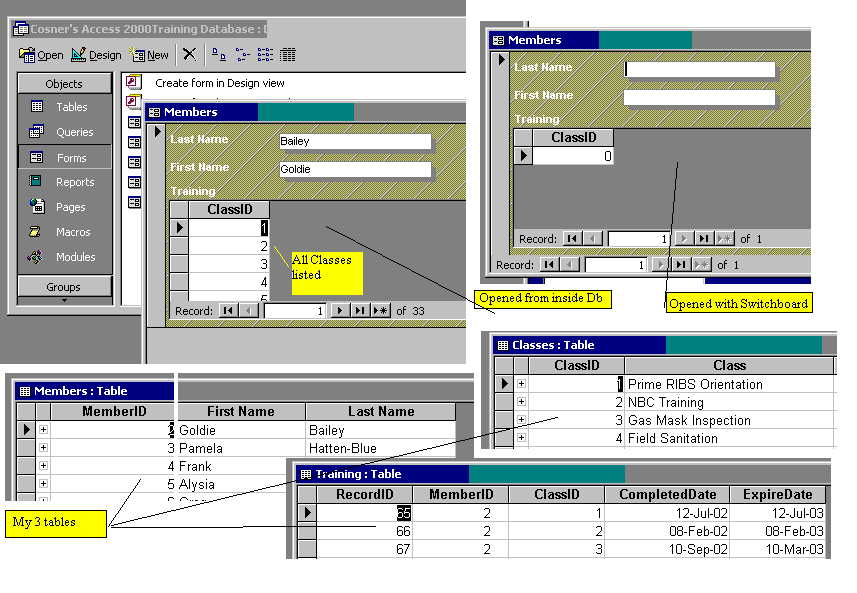This screenshot has width=857, height=593.
Task: Select Queries in the Objects bar
Action: tap(64, 132)
